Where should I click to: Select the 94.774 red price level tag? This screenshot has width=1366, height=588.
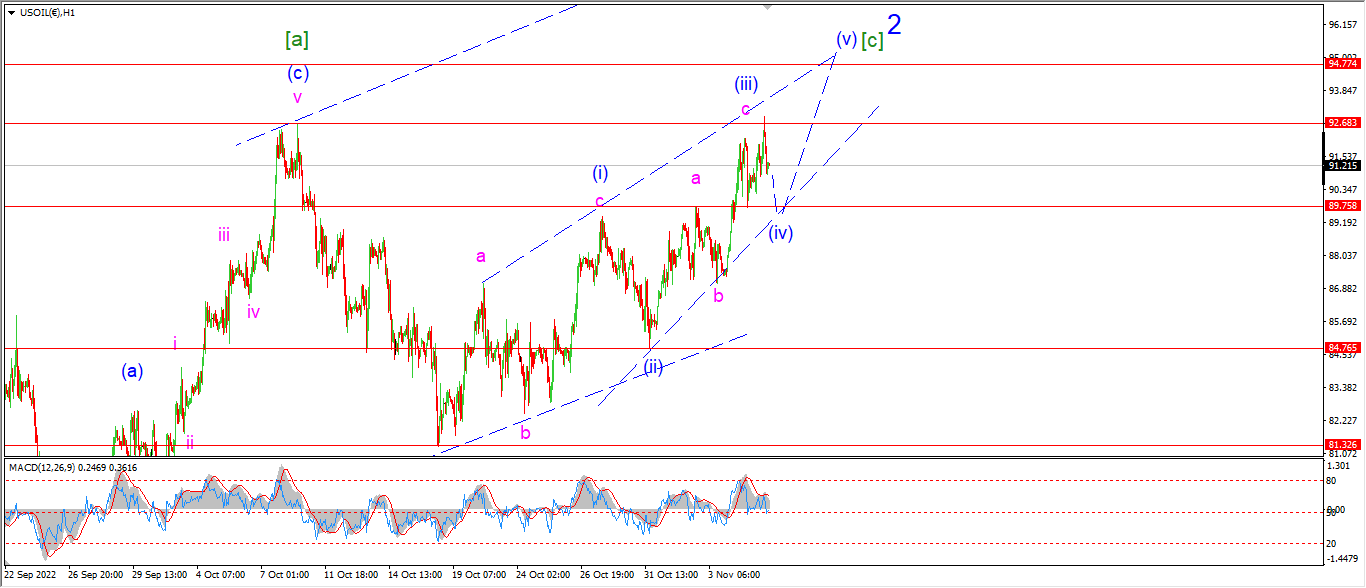point(1342,63)
